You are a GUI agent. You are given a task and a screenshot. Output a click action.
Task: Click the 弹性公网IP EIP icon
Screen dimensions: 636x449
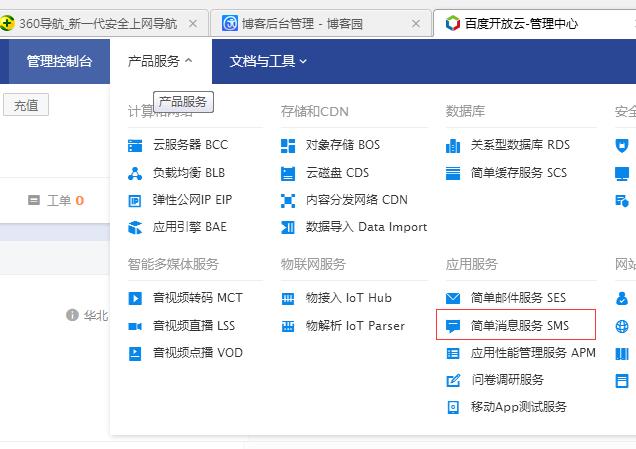135,201
